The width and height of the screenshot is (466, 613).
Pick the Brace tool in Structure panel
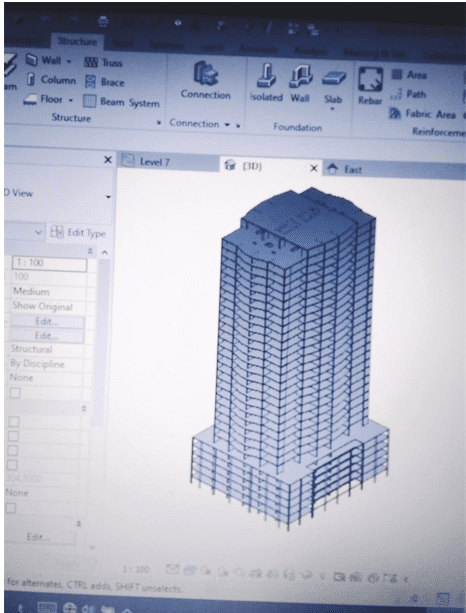click(x=104, y=82)
